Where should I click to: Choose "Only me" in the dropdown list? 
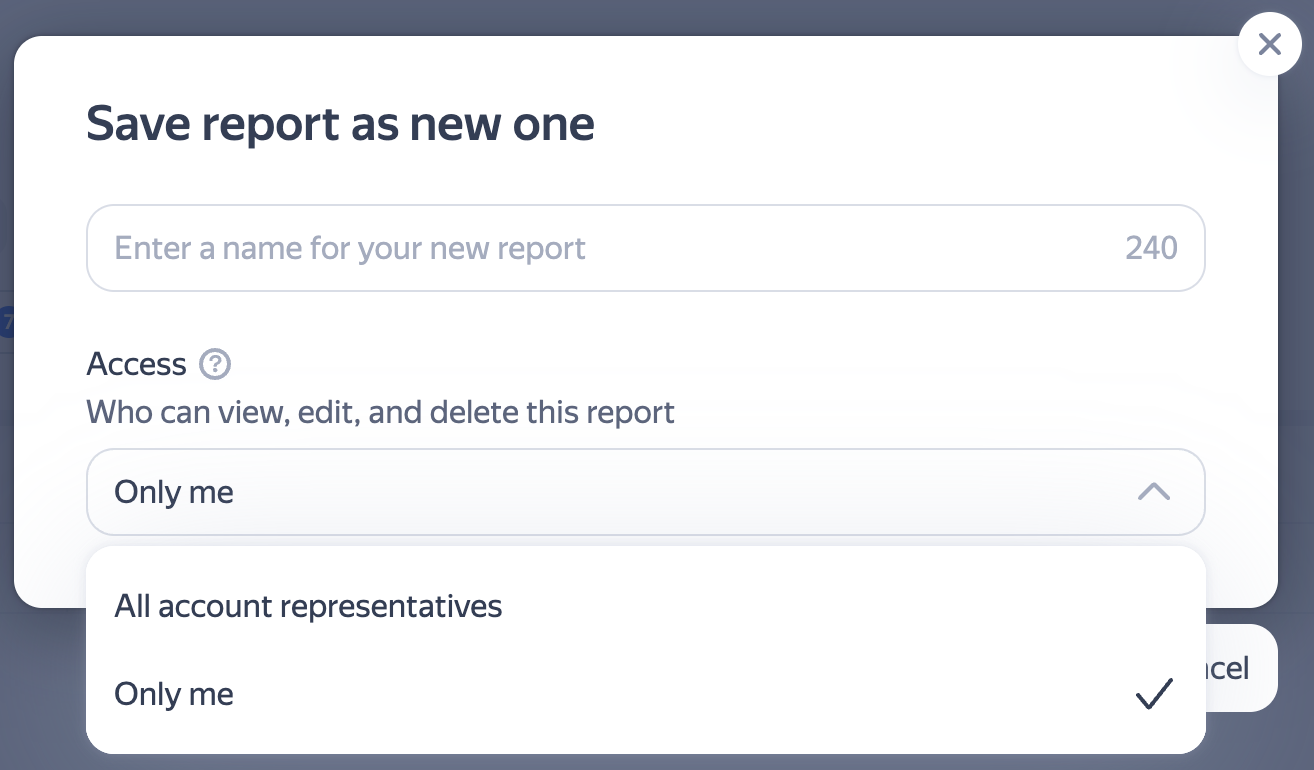[174, 694]
